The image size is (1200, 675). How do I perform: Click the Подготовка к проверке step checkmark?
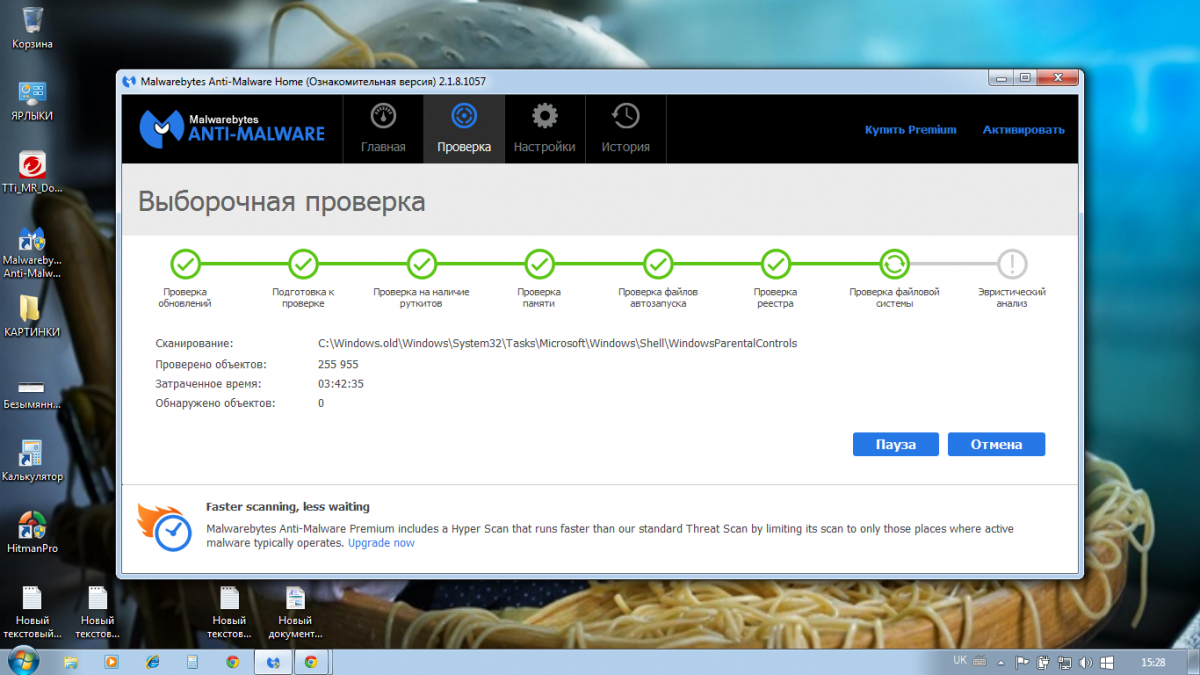303,264
